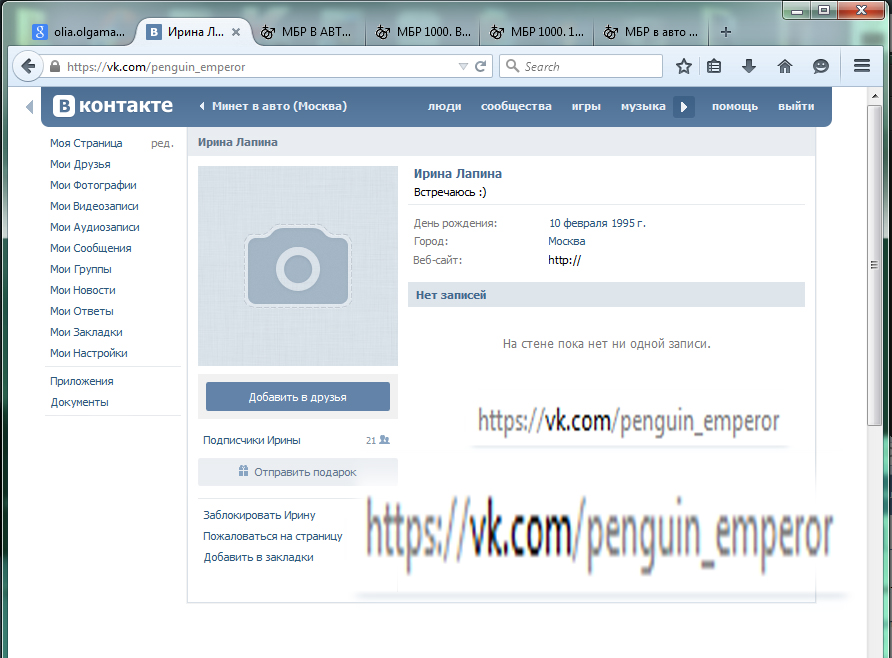Click Пожаловаться на страницу link
The width and height of the screenshot is (892, 658).
point(272,536)
